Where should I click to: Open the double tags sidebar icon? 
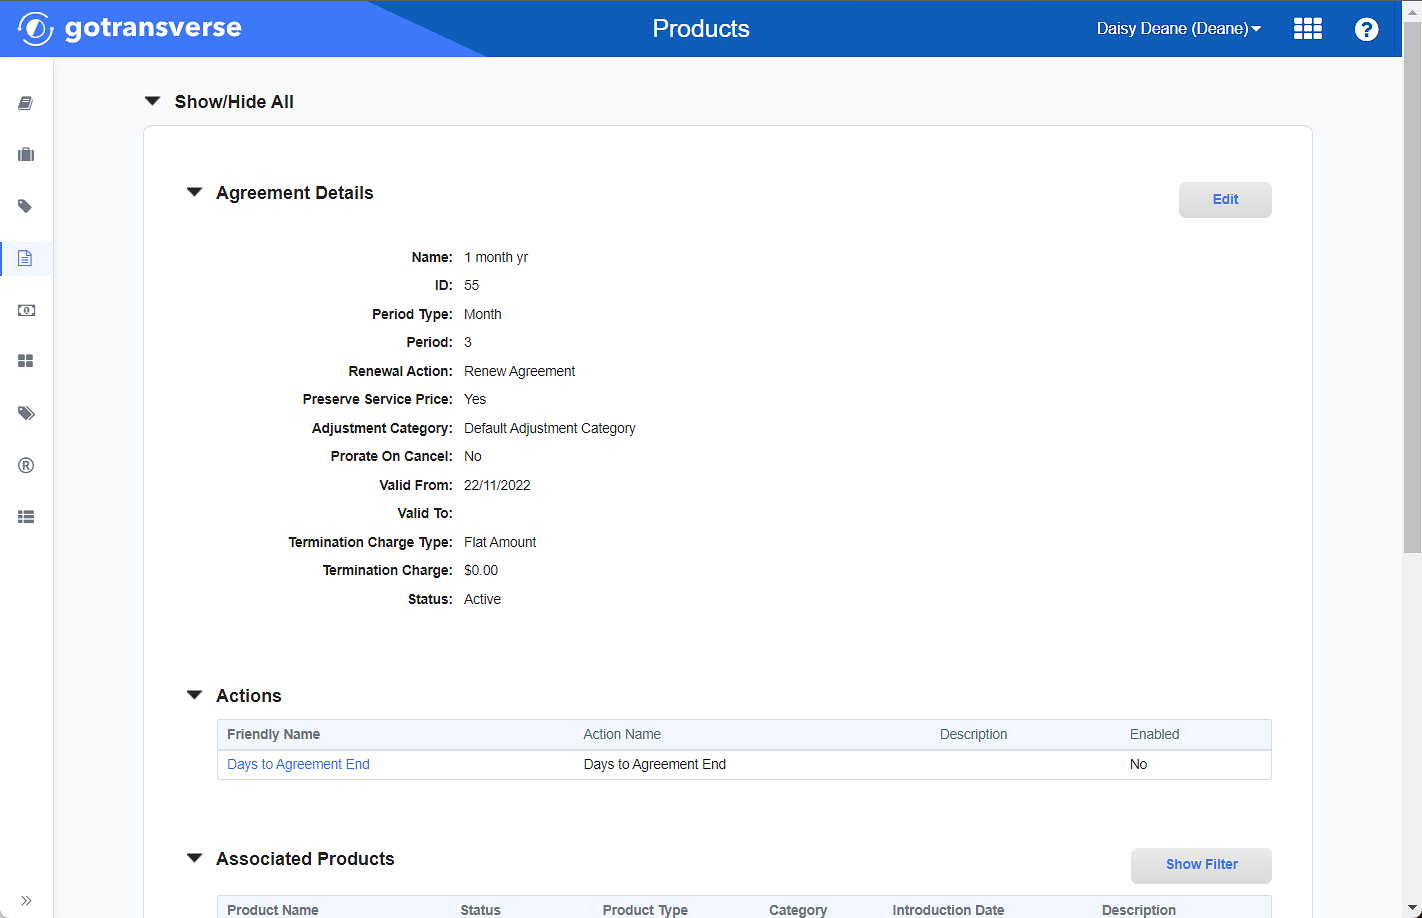click(x=26, y=413)
